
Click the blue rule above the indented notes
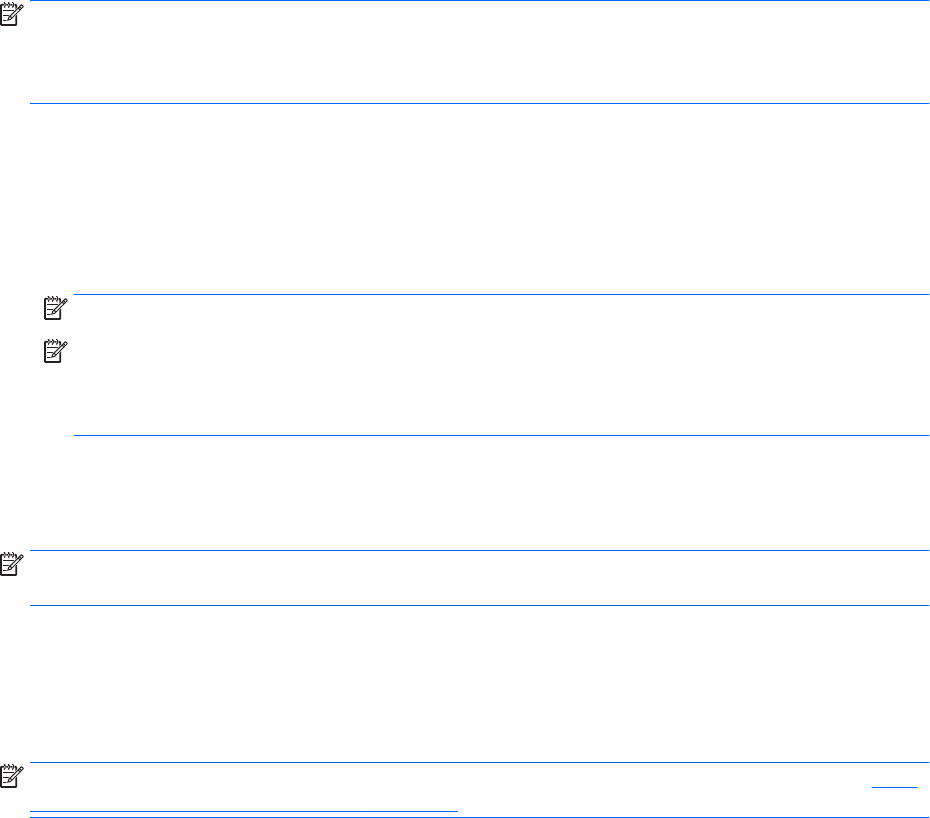click(x=500, y=295)
